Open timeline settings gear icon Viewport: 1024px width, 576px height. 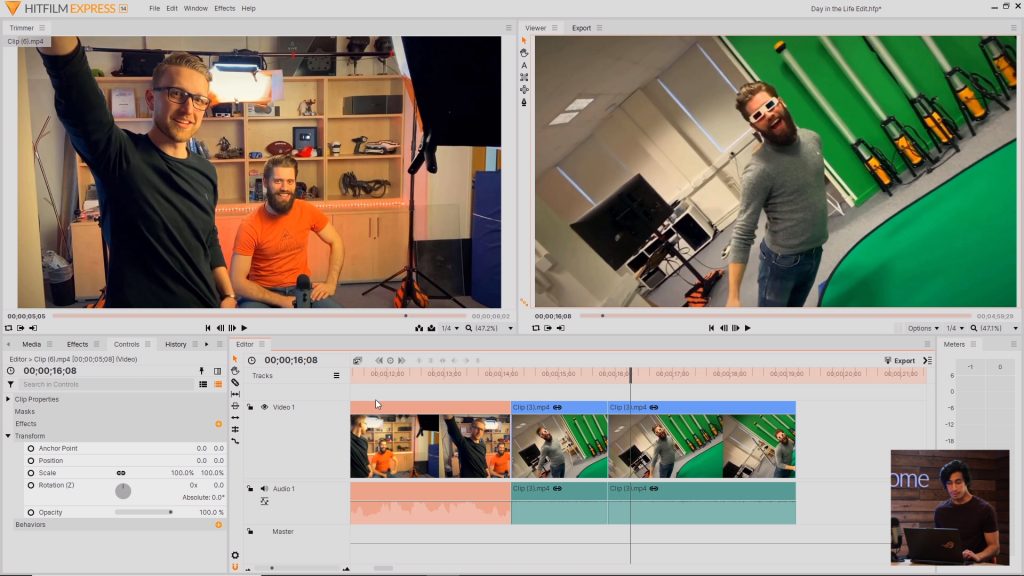(x=235, y=555)
